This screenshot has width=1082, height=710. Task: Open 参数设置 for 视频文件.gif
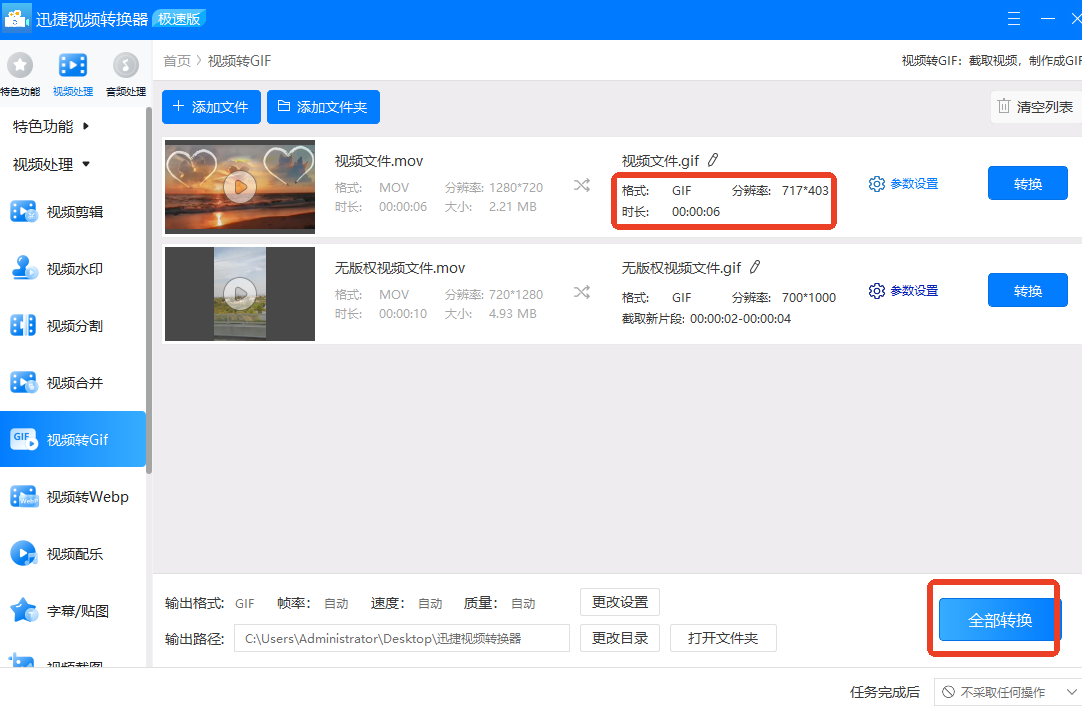[903, 184]
